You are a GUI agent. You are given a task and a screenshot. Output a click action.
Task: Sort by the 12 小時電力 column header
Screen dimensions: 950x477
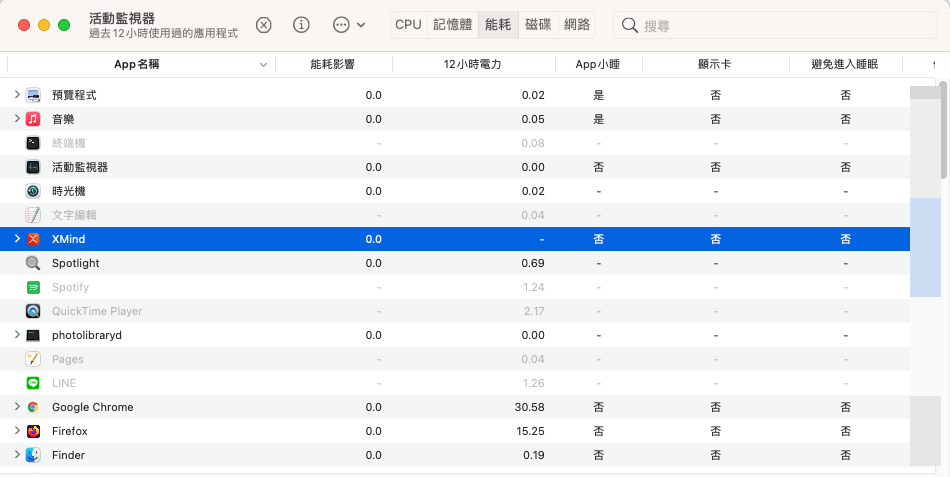(x=473, y=64)
